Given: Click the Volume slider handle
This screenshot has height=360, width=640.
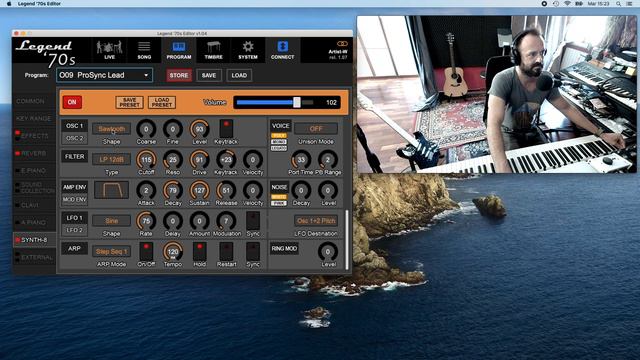Looking at the screenshot, I should click(x=297, y=102).
